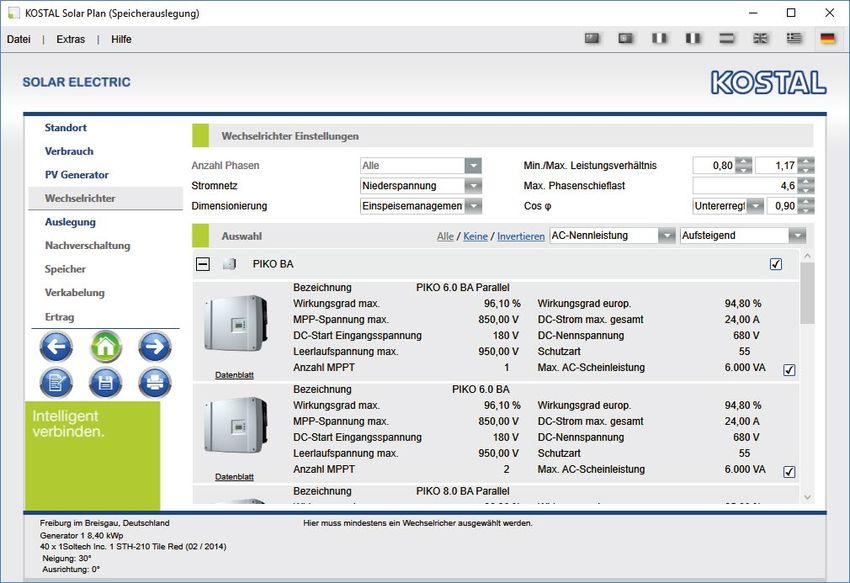Go to the Standort step
This screenshot has width=850, height=583.
click(x=66, y=128)
